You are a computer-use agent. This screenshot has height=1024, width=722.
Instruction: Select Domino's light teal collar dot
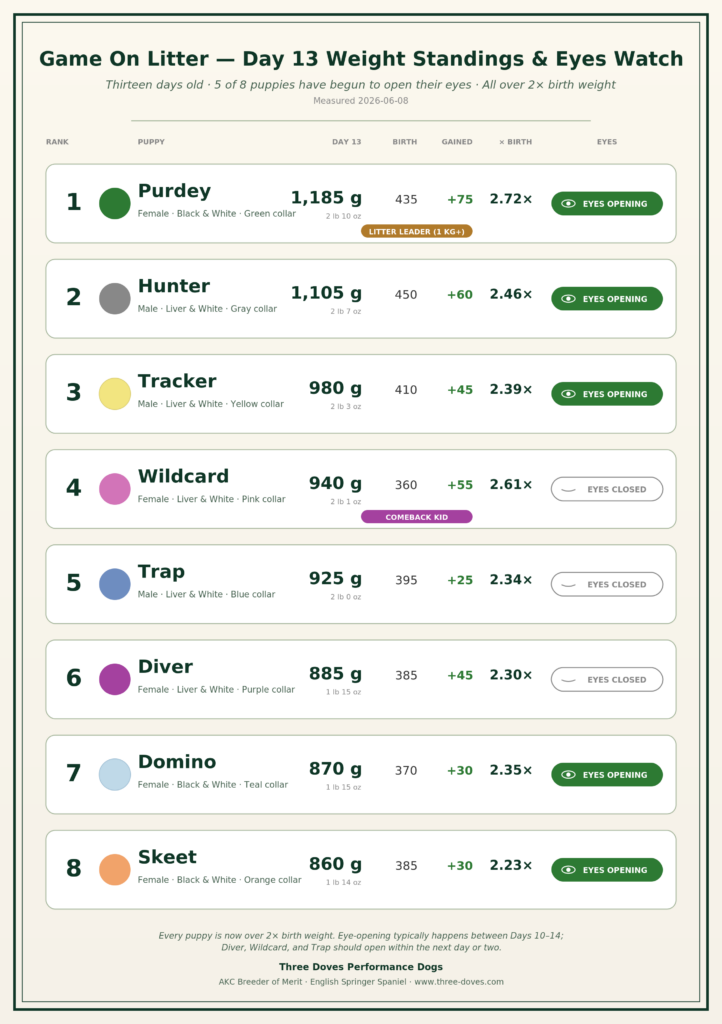click(115, 775)
